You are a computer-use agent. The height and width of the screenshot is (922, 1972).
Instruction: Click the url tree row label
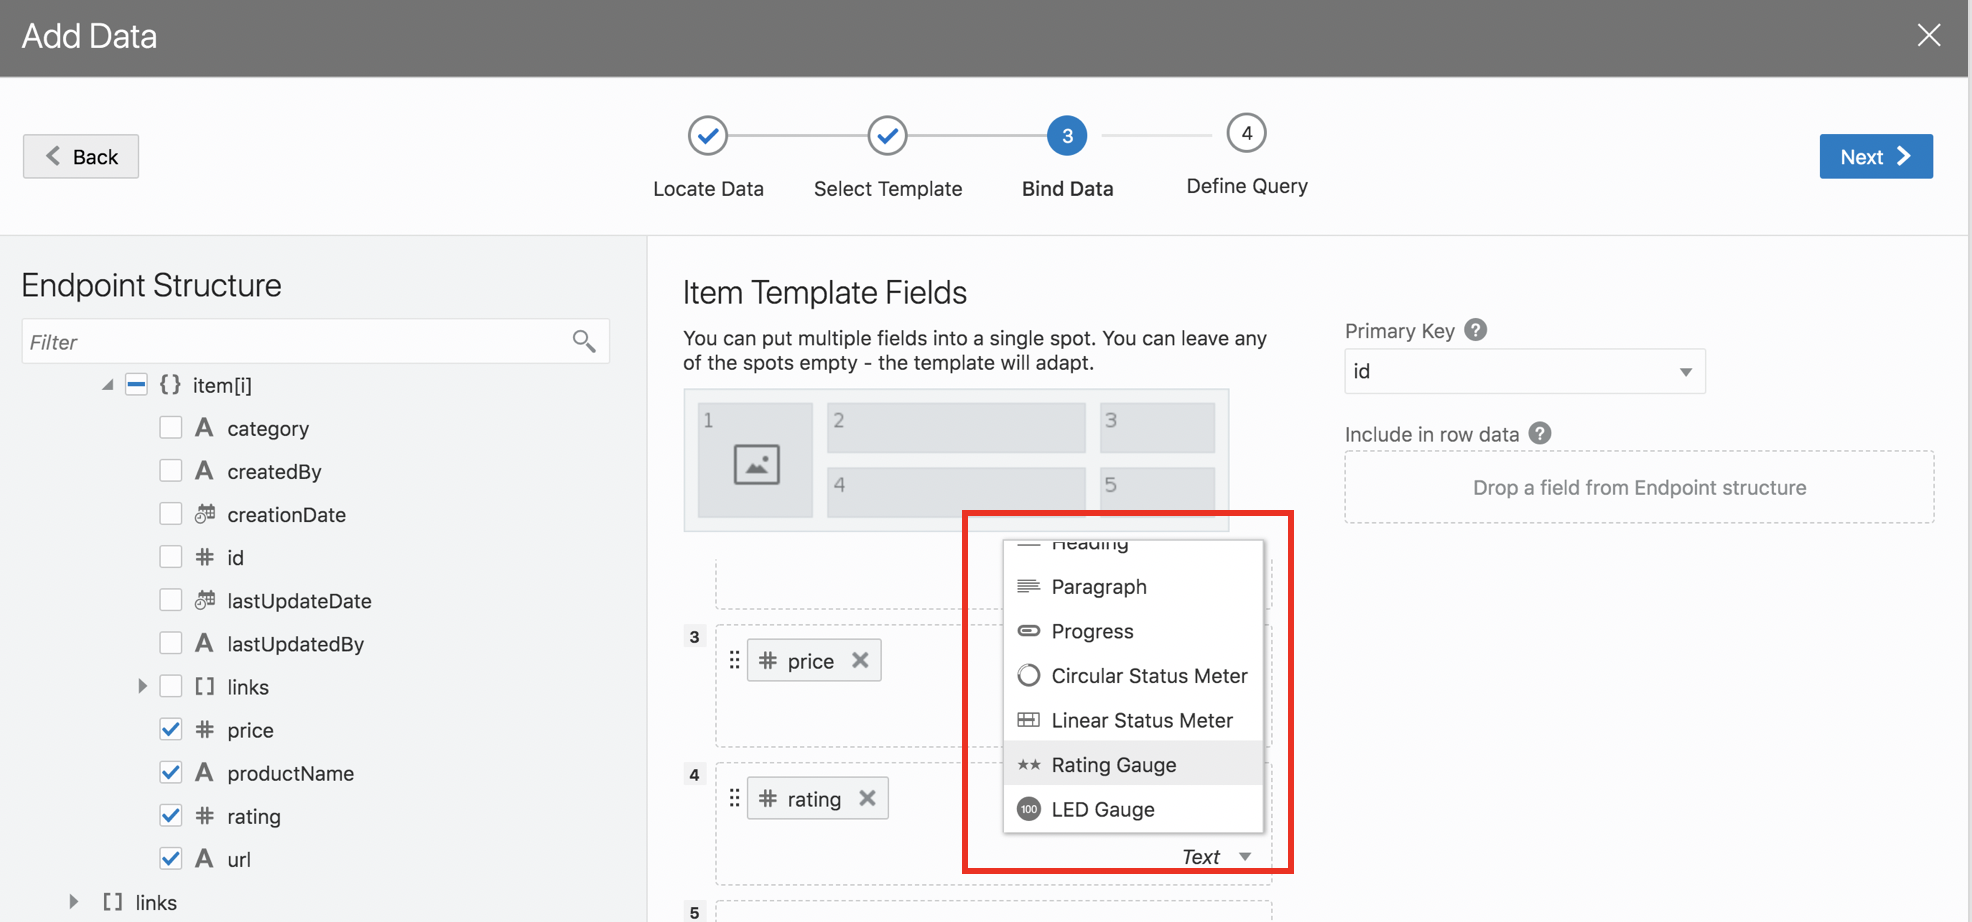coord(238,859)
